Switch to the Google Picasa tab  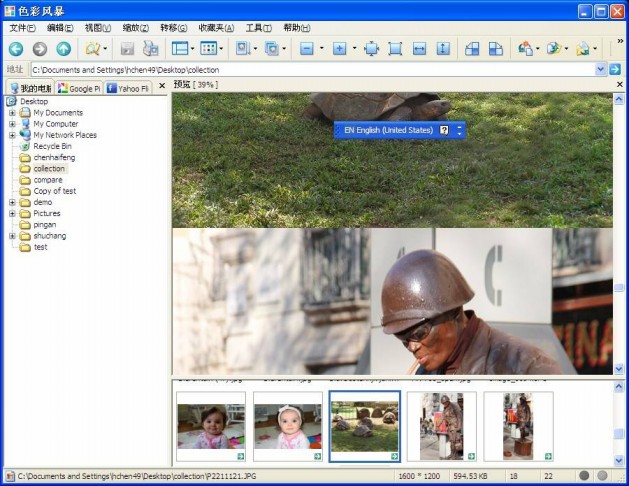pos(79,88)
